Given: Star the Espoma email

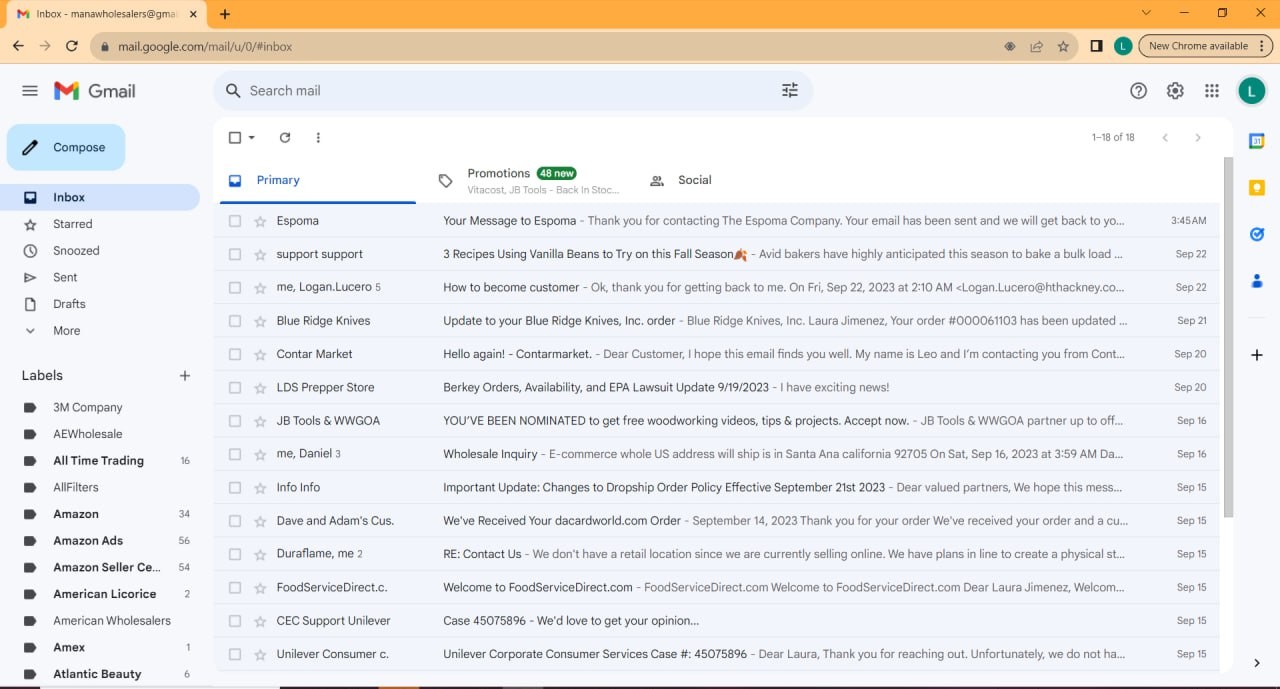Looking at the screenshot, I should click(x=260, y=221).
